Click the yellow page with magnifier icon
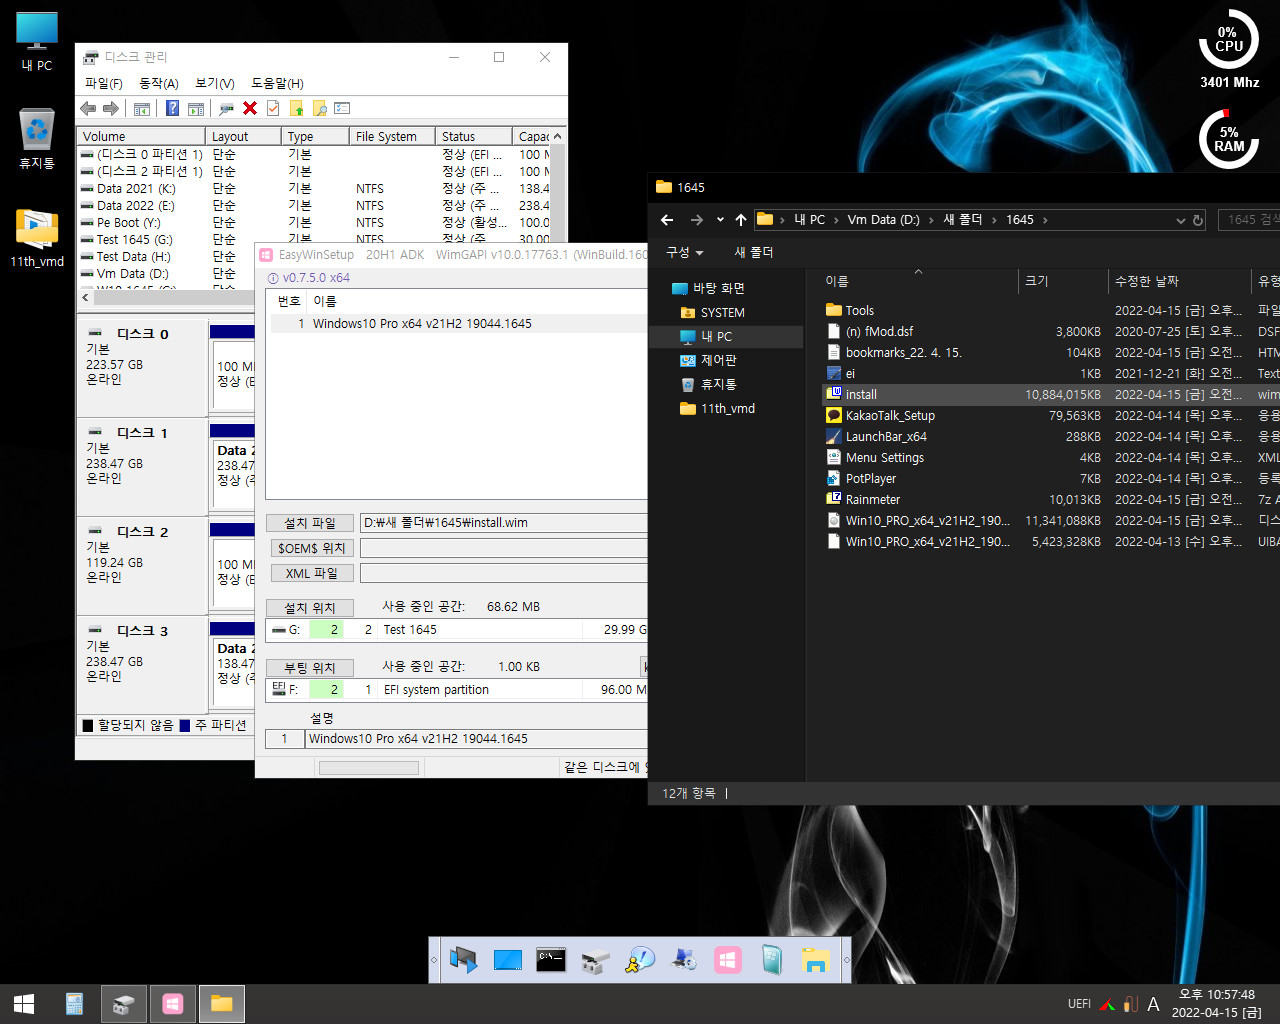 (x=319, y=108)
